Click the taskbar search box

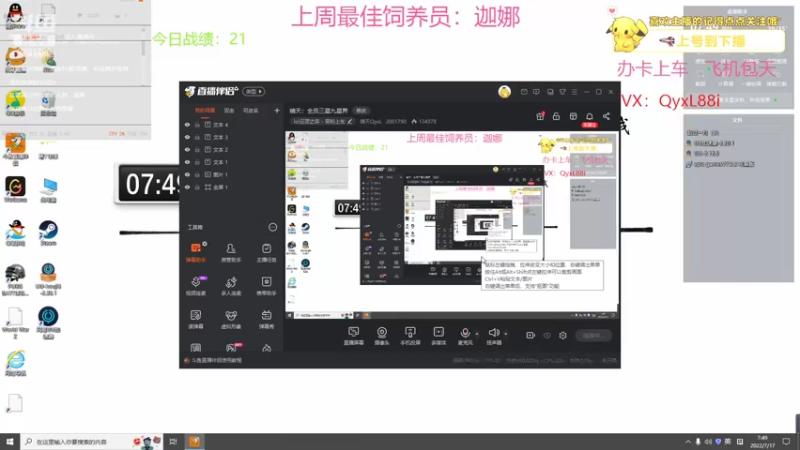point(92,441)
